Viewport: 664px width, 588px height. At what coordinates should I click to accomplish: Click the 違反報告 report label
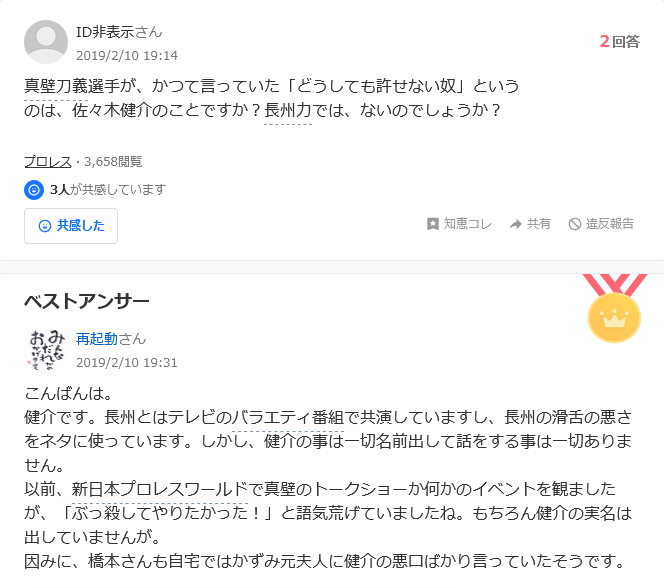coord(609,224)
